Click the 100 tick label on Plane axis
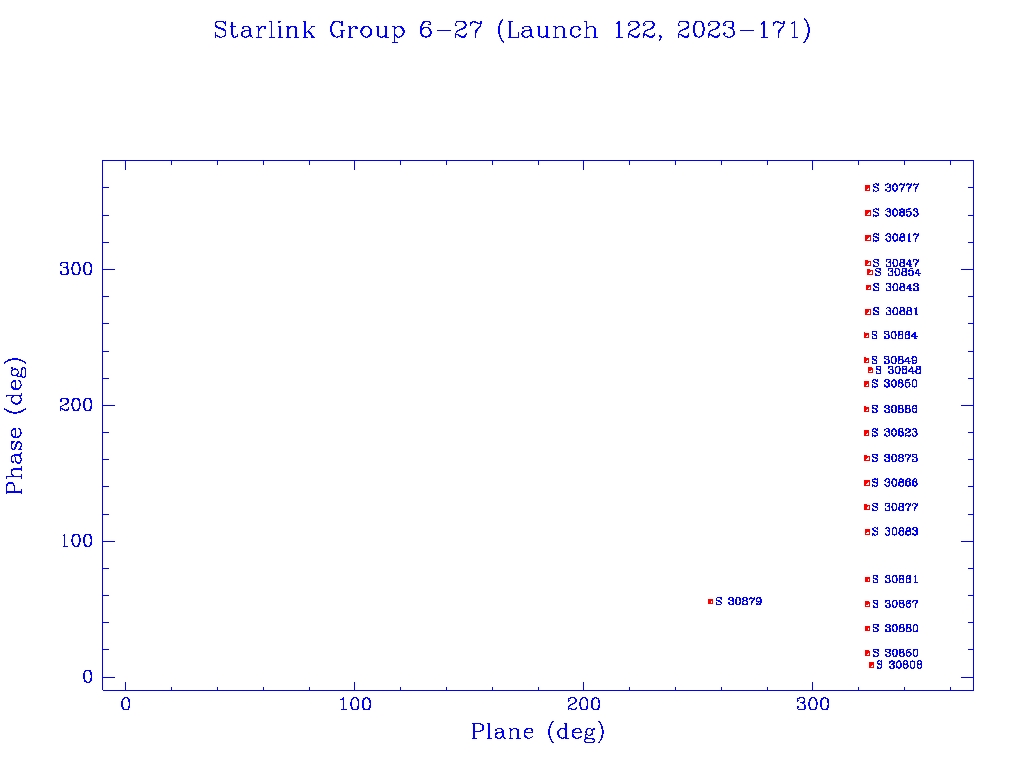This screenshot has height=768, width=1024. (355, 704)
